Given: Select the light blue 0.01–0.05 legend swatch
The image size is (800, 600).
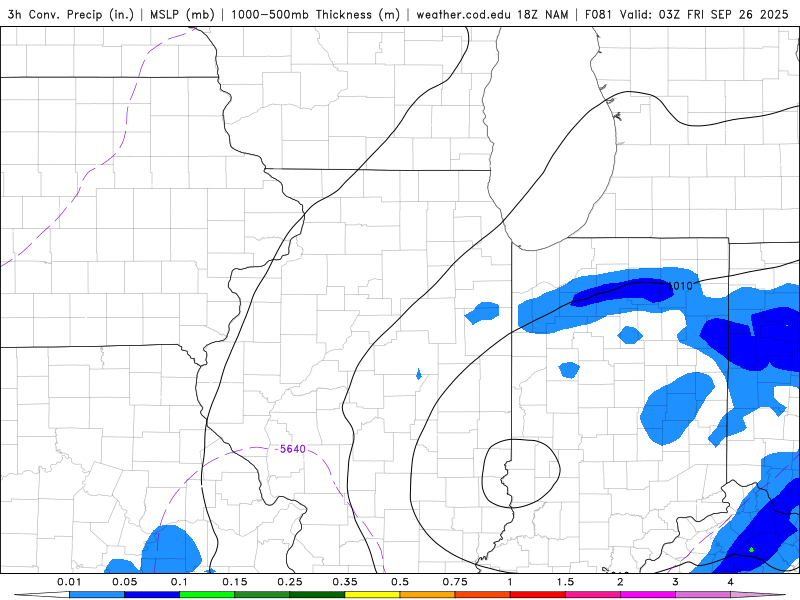Looking at the screenshot, I should pos(97,595).
